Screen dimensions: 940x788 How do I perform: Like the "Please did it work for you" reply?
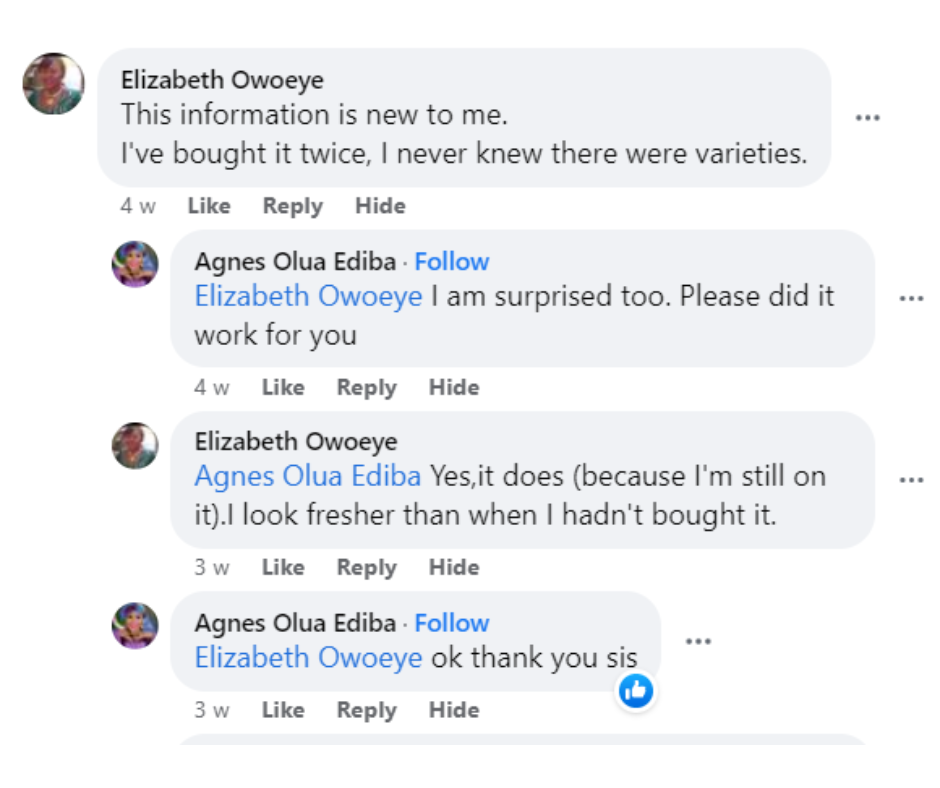click(x=283, y=387)
